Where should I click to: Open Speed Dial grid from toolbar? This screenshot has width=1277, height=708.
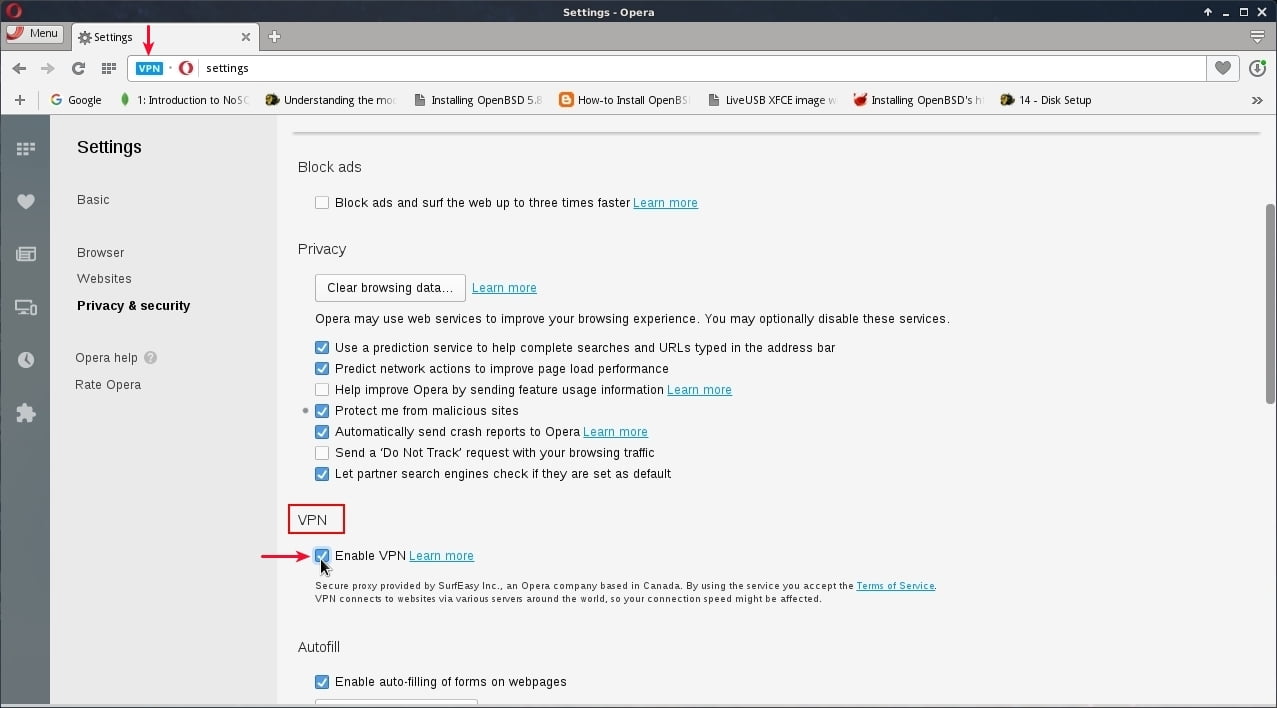(109, 68)
